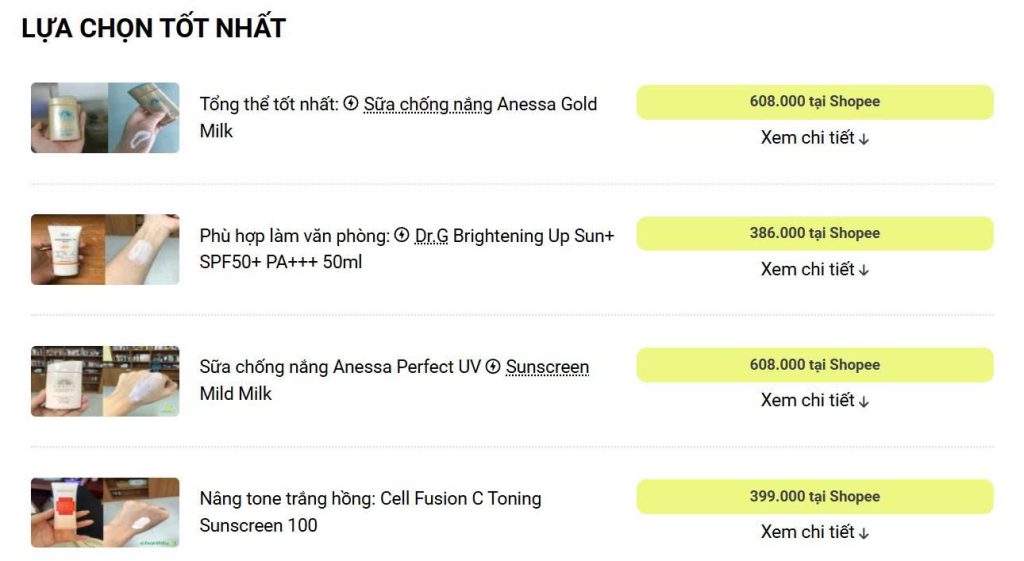This screenshot has width=1024, height=561.
Task: Click the 386.000 tại Shopee button
Action: pos(815,233)
